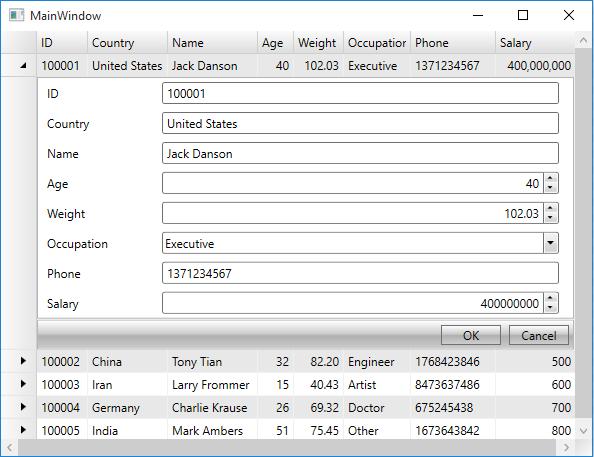Click the Salary numeric field
The height and width of the screenshot is (457, 594).
pos(353,303)
